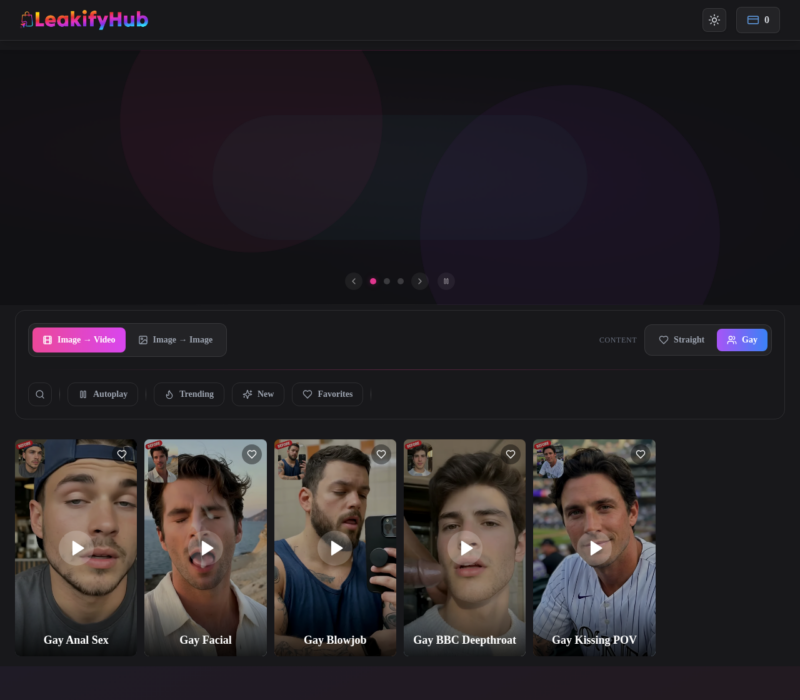800x700 pixels.
Task: Open the credits balance showing 0
Action: pyautogui.click(x=757, y=20)
